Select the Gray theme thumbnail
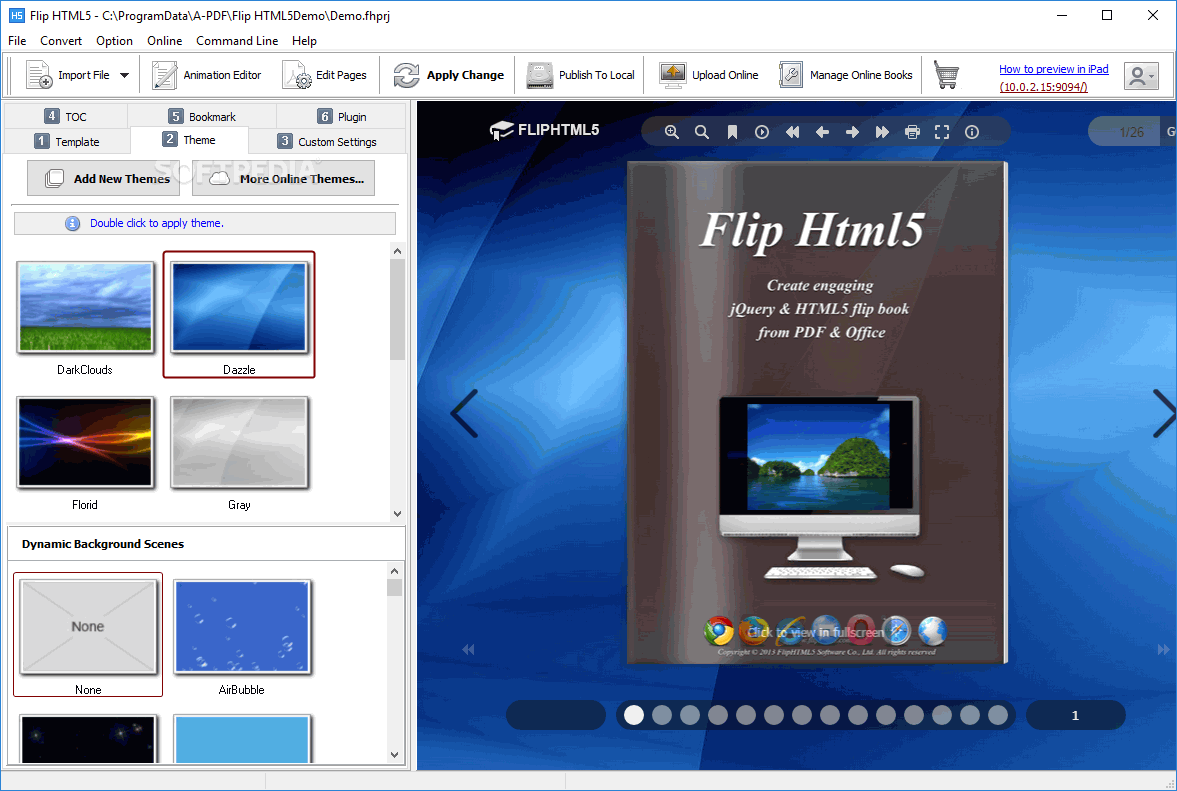1177x791 pixels. [x=239, y=442]
